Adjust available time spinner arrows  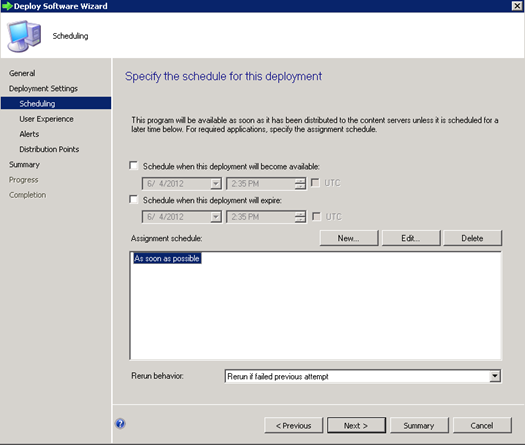(x=300, y=183)
